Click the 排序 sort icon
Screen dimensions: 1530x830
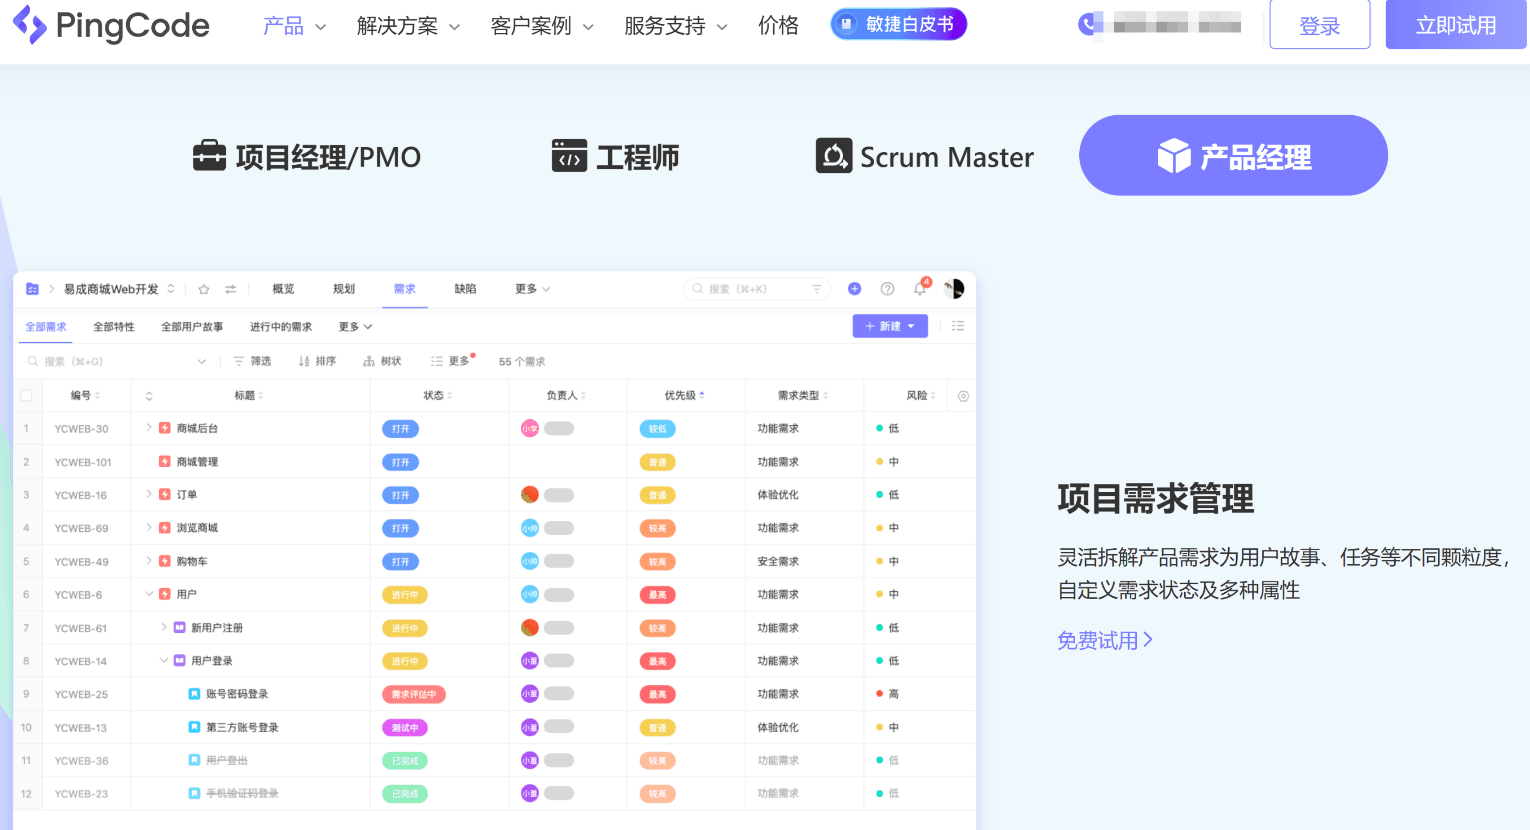point(304,361)
